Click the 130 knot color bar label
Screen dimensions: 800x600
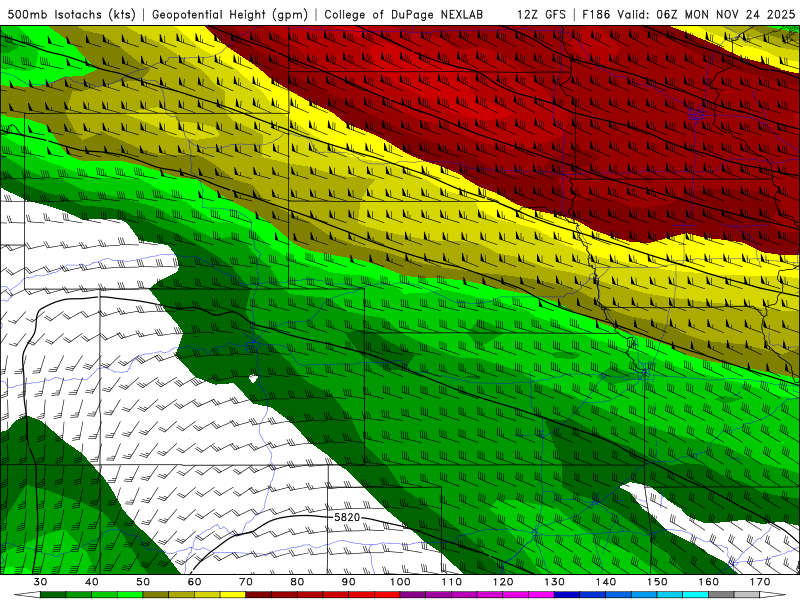[x=554, y=582]
